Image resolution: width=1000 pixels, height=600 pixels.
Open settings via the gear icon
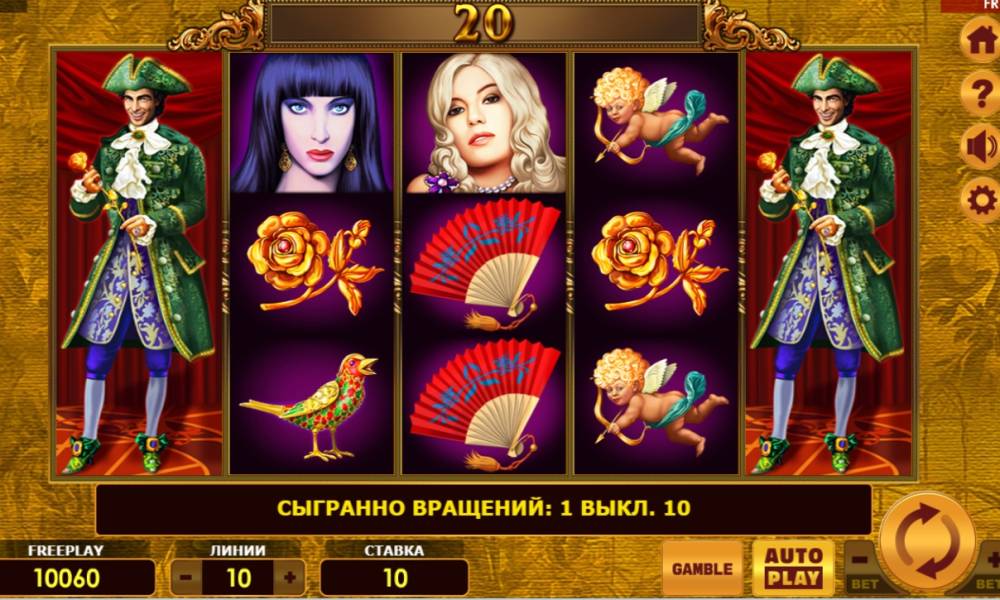(982, 201)
